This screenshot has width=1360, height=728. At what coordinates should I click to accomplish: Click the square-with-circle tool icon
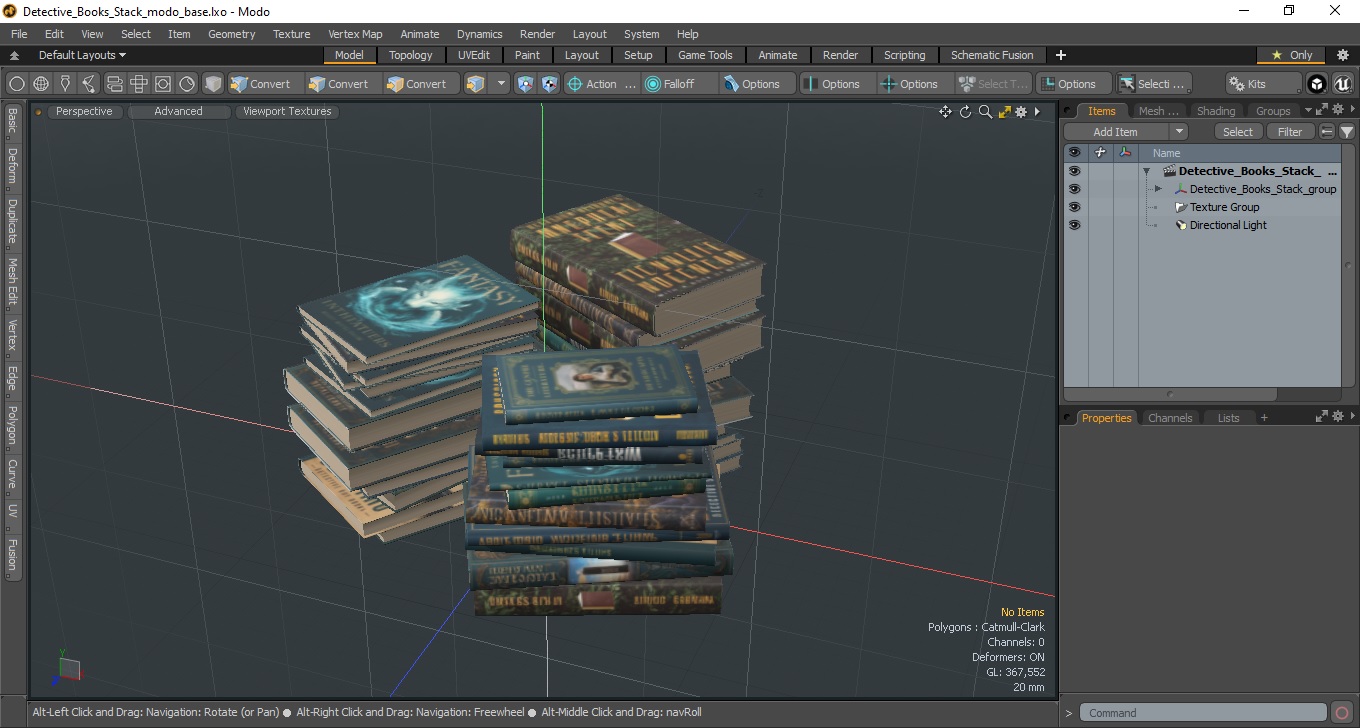[162, 84]
